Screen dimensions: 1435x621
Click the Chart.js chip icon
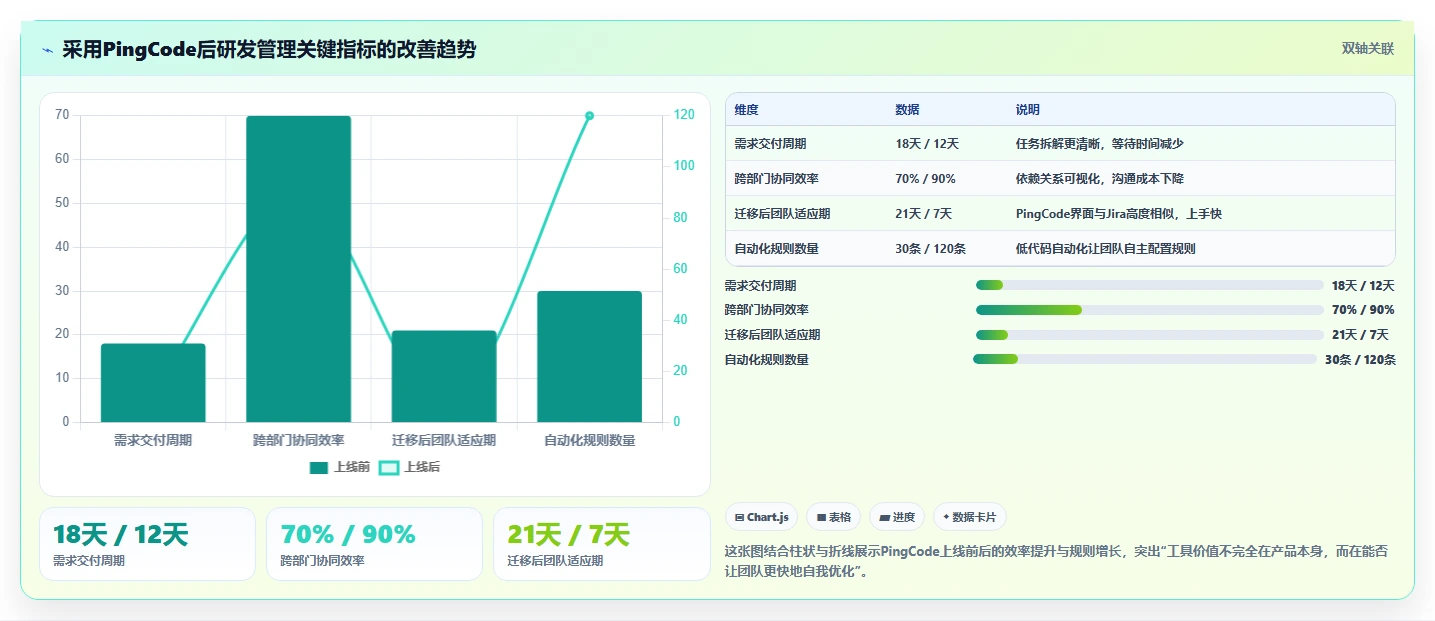click(x=739, y=518)
